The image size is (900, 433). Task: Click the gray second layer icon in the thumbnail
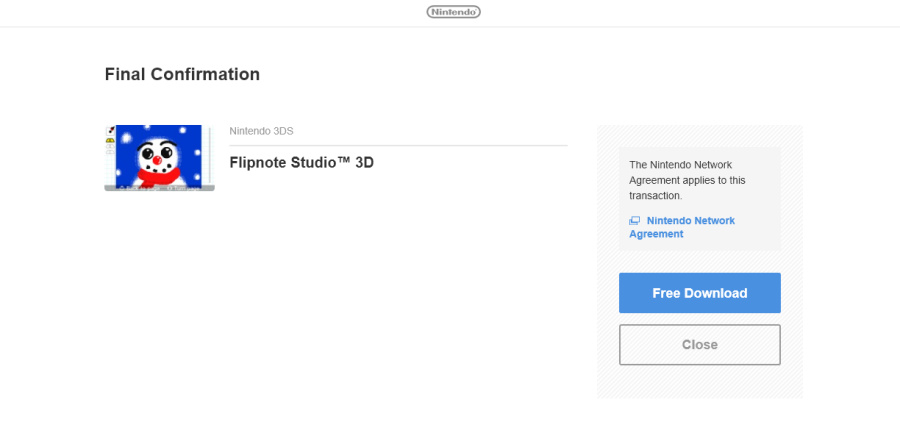point(110,146)
